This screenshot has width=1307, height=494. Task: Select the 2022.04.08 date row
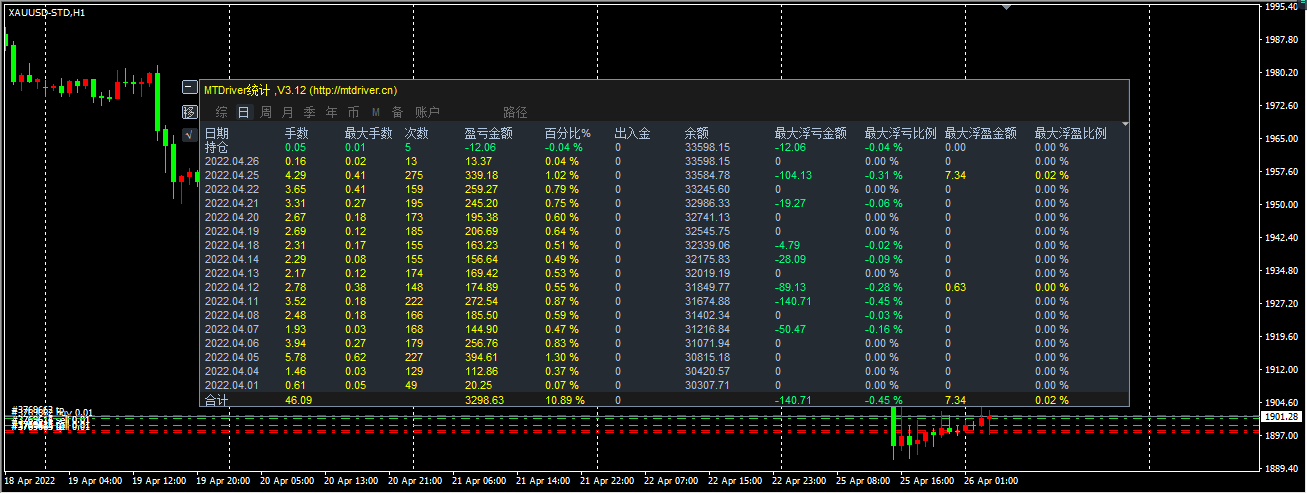pyautogui.click(x=231, y=315)
